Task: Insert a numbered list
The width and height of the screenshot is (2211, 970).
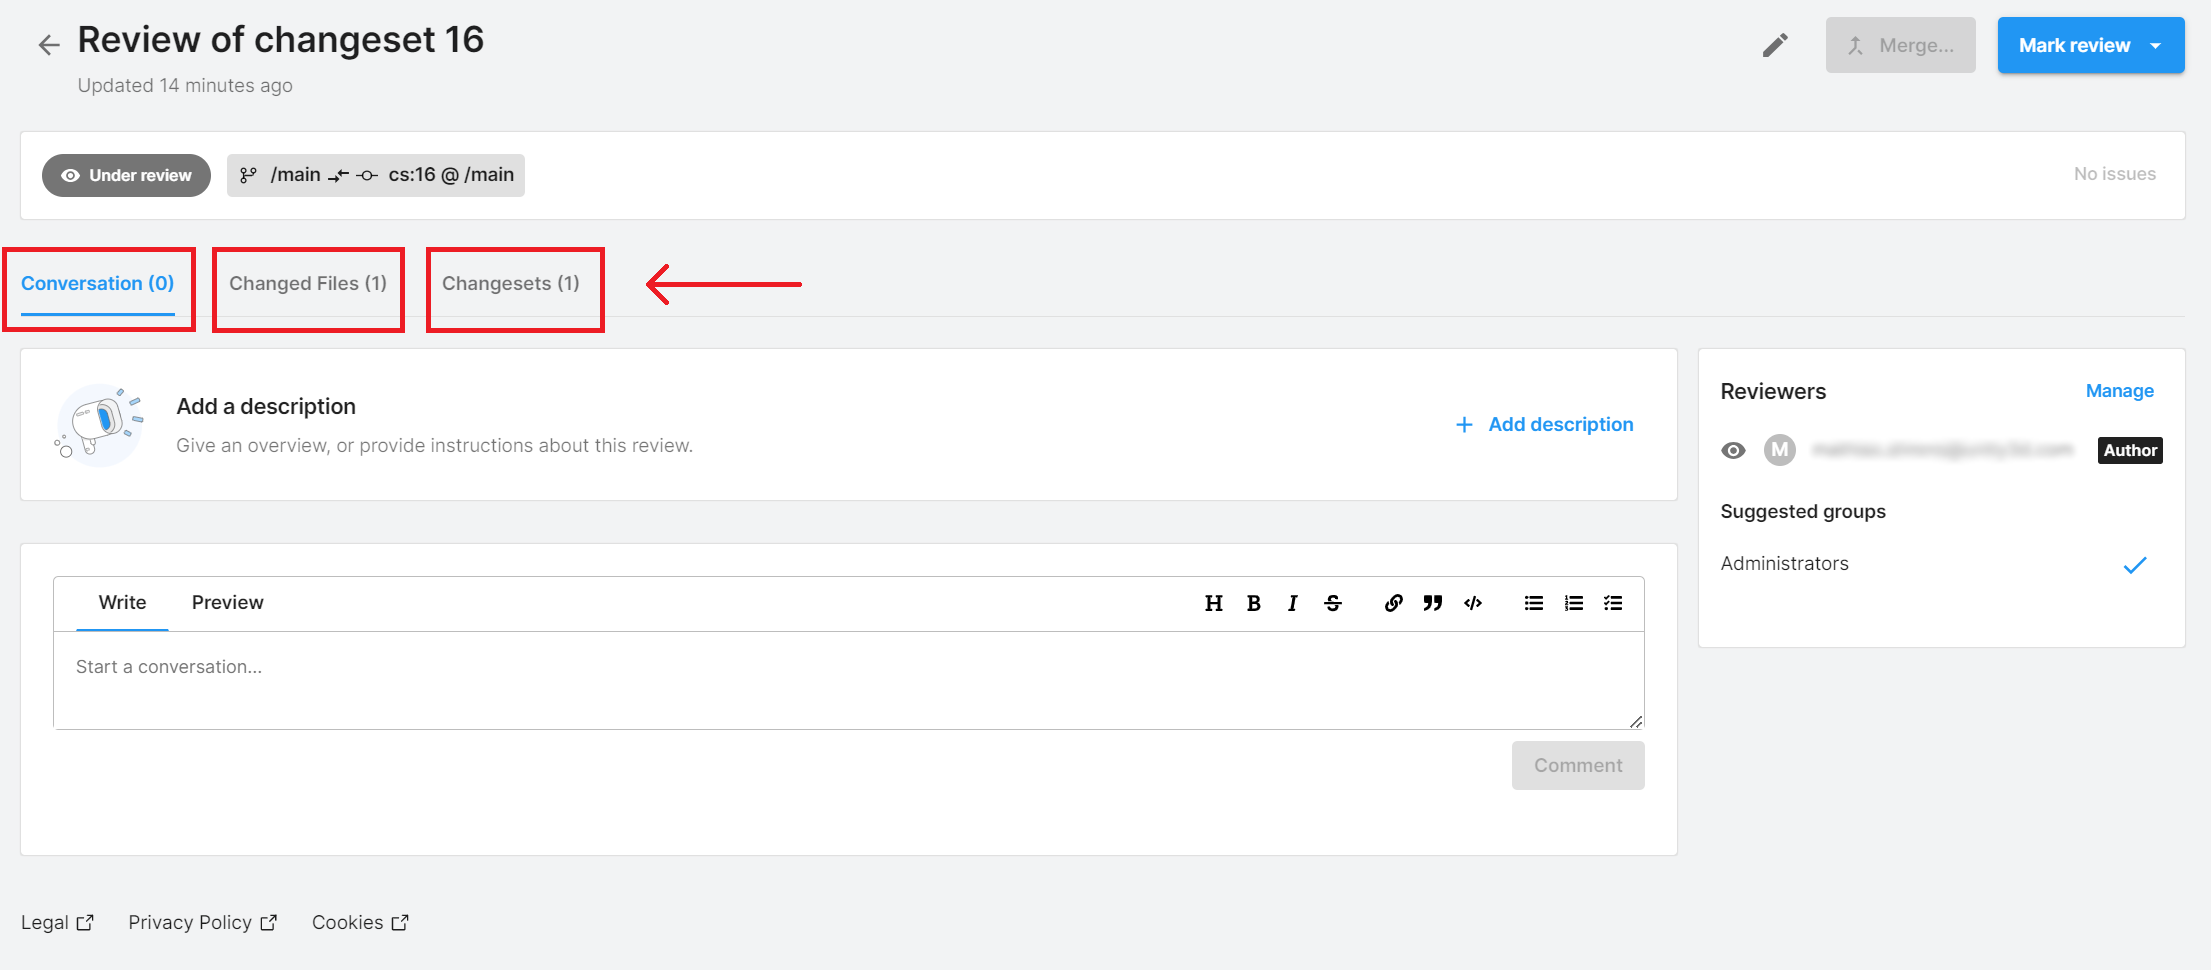Action: click(1573, 603)
